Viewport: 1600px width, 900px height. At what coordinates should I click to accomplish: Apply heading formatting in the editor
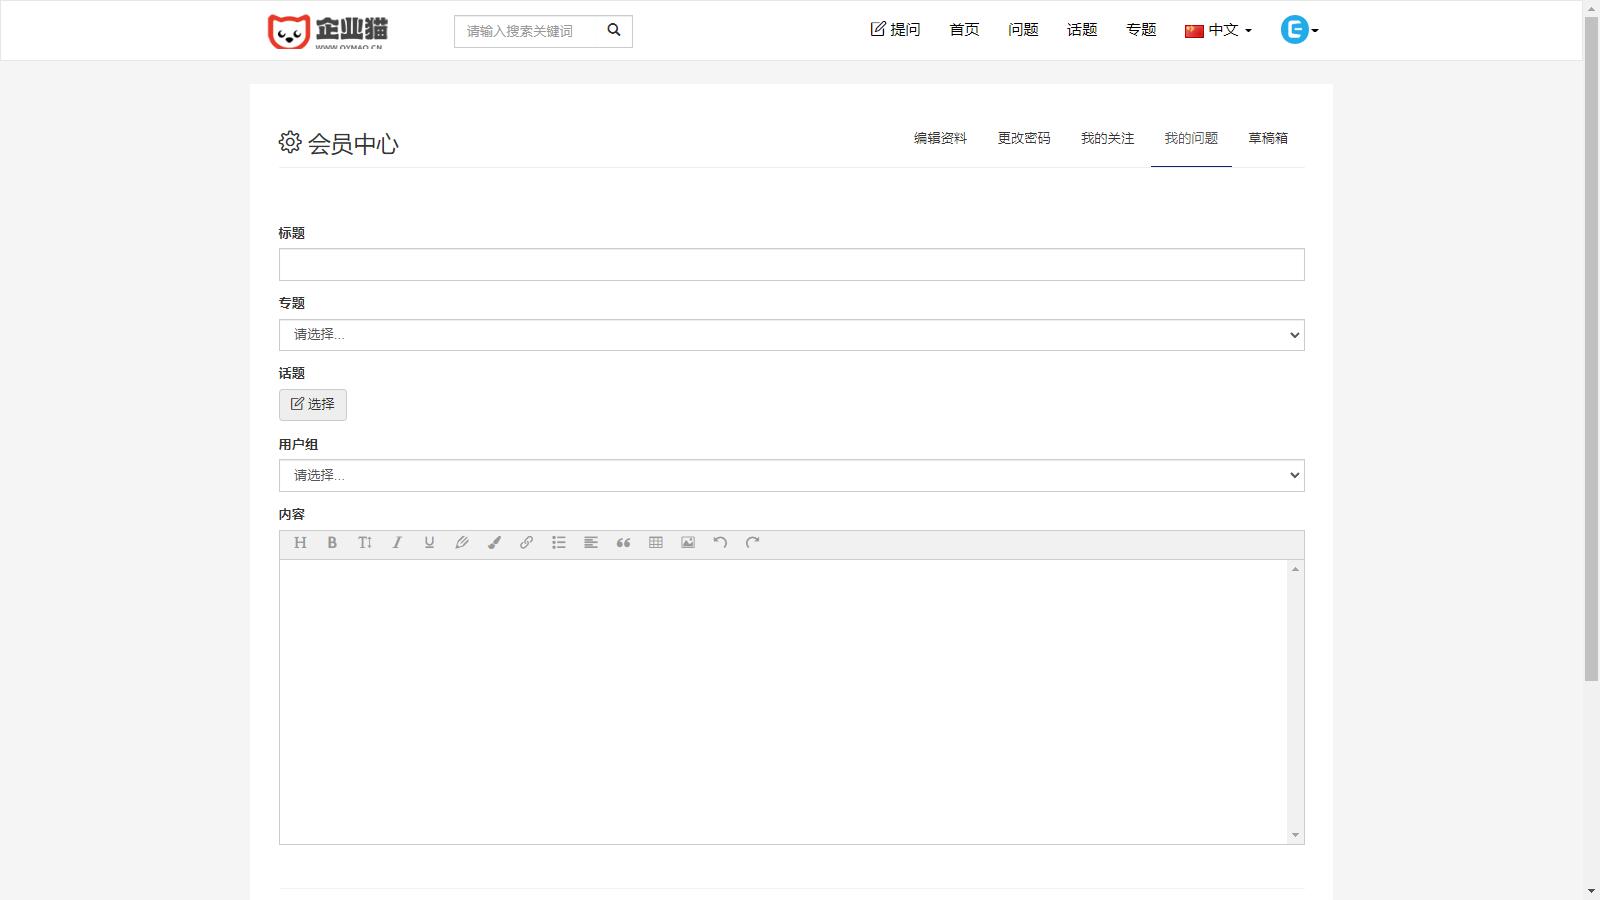300,543
